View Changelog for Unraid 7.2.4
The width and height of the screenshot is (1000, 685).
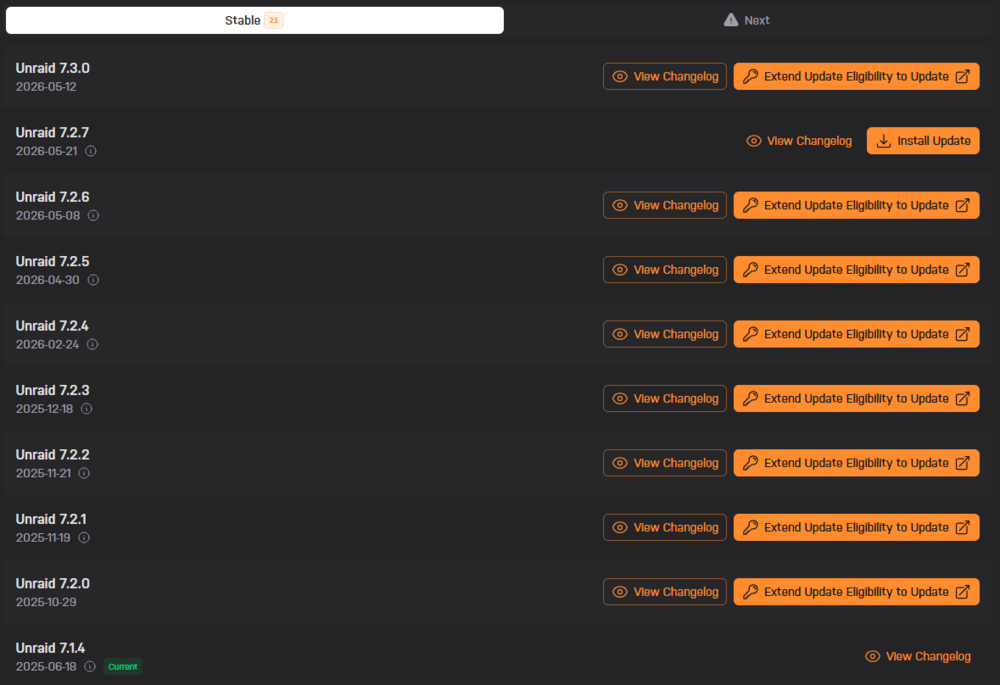(665, 334)
